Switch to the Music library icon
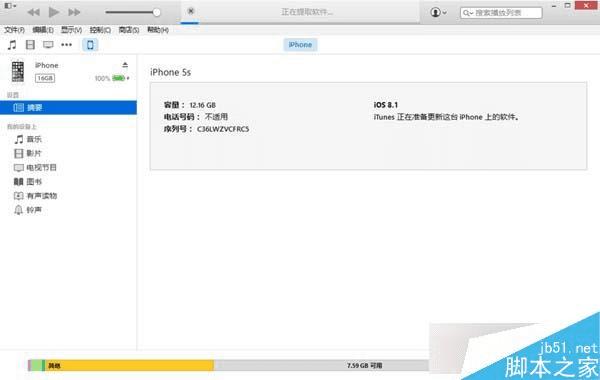This screenshot has height=380, width=600. [x=12, y=45]
